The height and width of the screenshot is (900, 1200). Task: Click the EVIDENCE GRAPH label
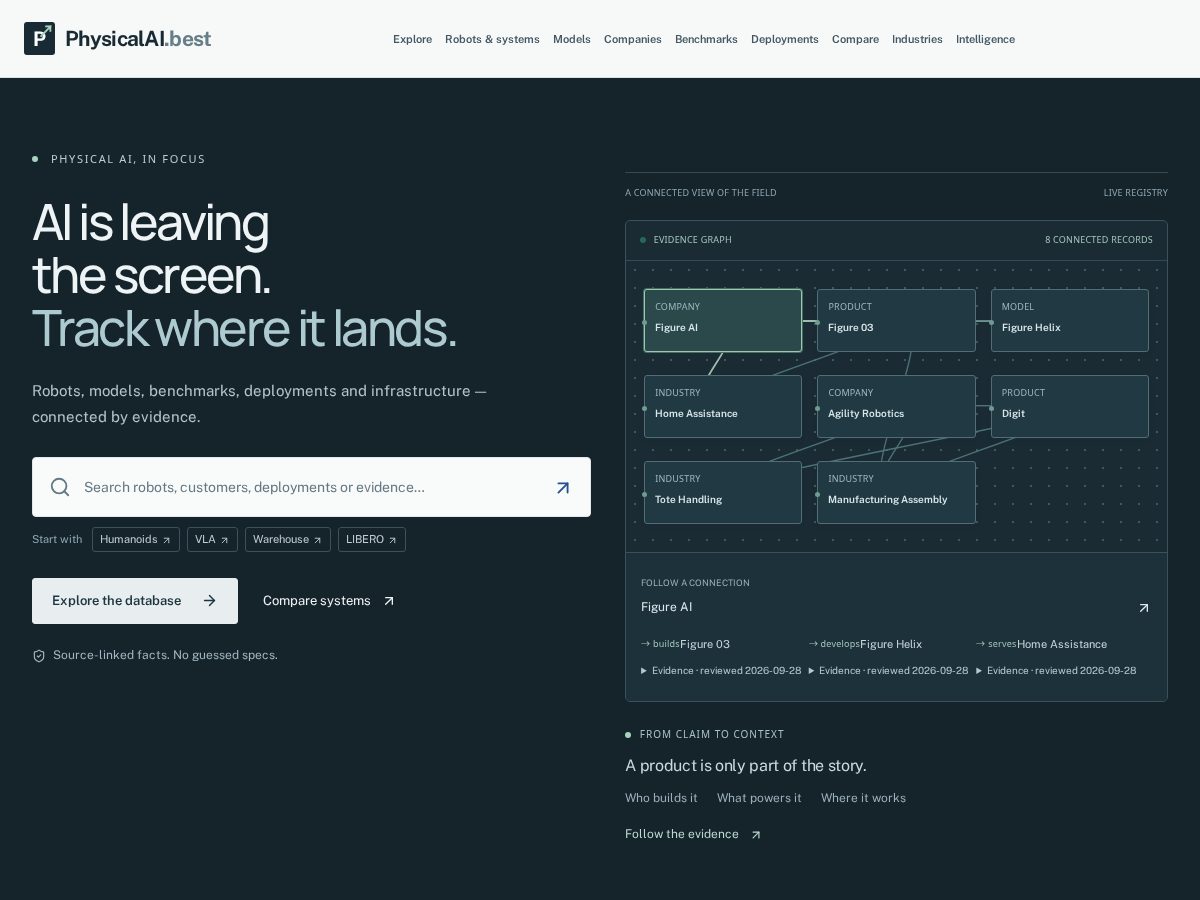[692, 240]
